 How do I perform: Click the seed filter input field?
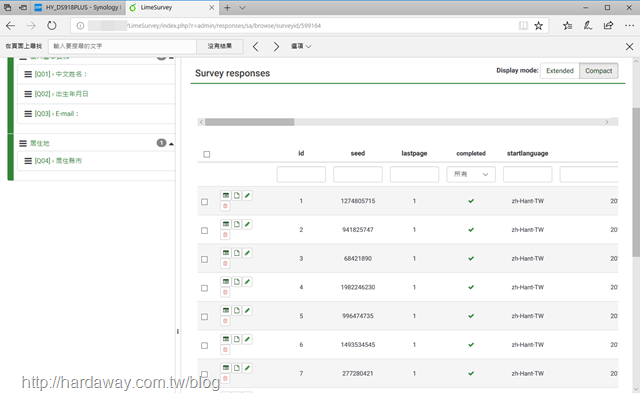(358, 174)
